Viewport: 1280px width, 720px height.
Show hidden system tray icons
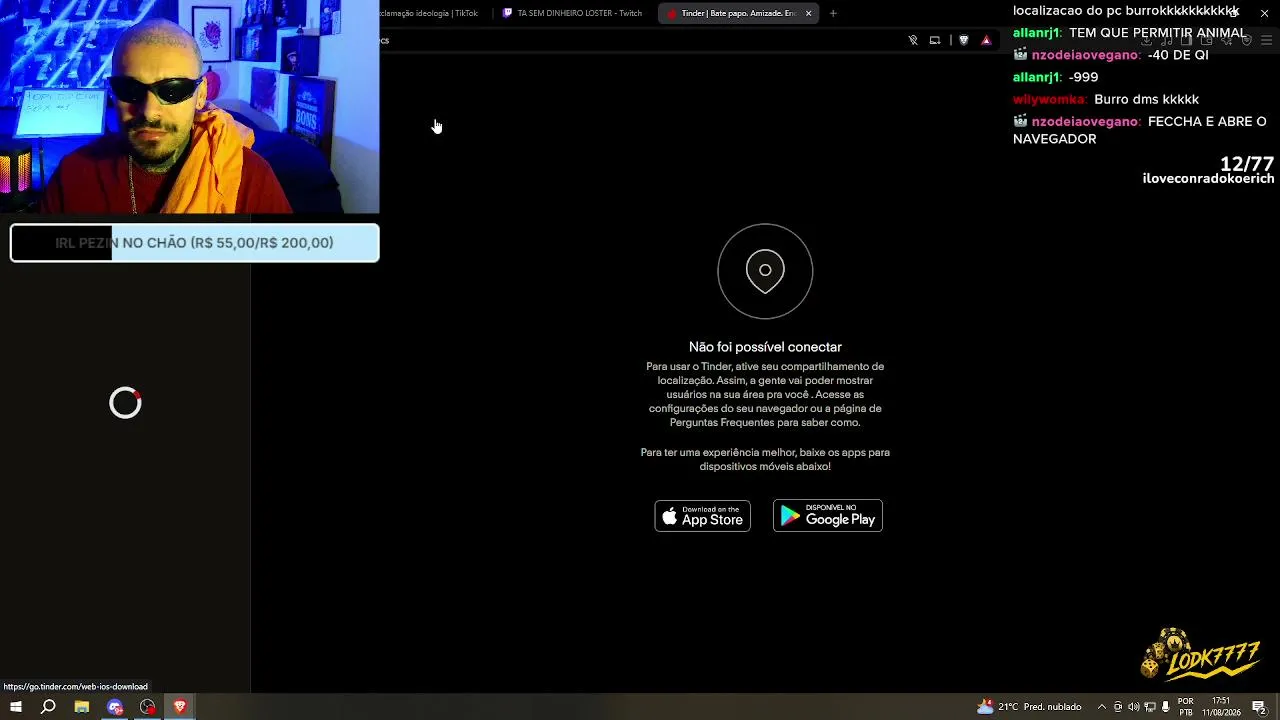tap(1102, 707)
